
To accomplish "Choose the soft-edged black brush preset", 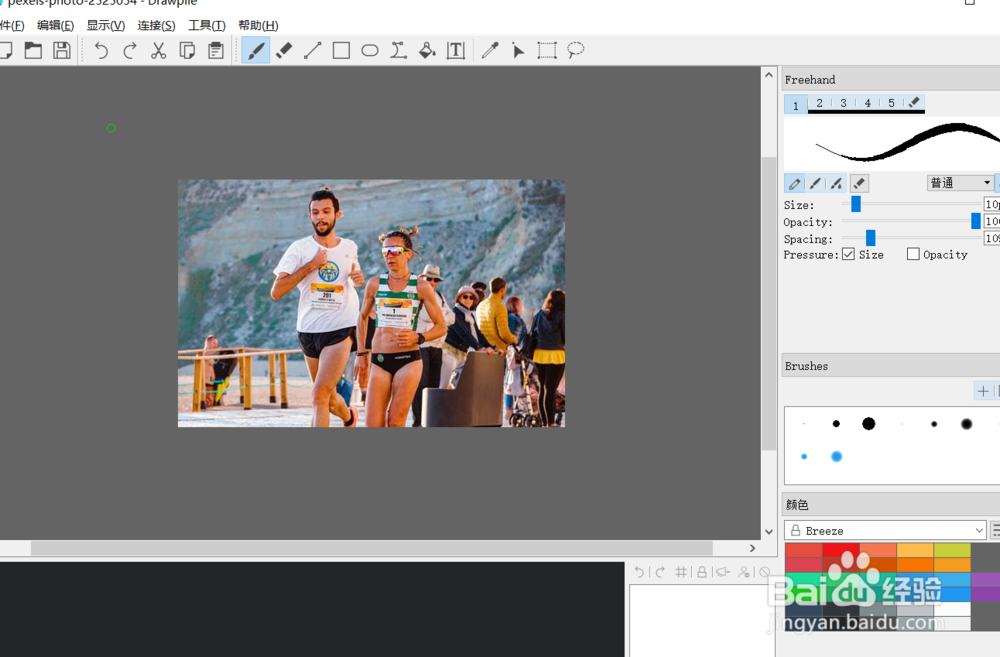I will tap(967, 424).
